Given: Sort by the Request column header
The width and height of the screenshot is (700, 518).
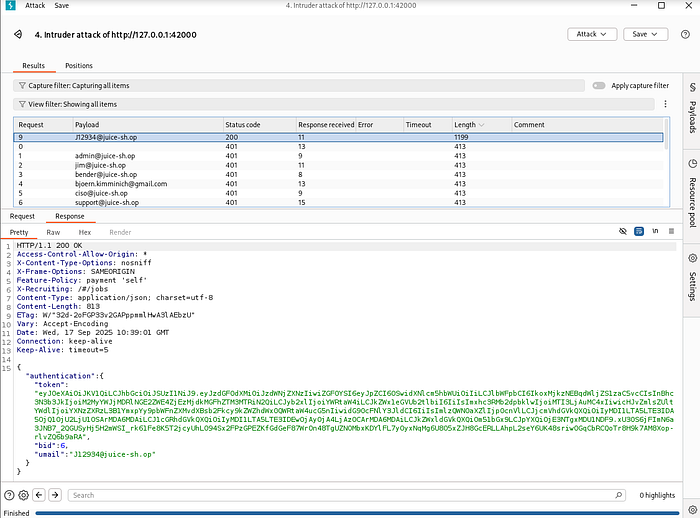Looking at the screenshot, I should [44, 125].
